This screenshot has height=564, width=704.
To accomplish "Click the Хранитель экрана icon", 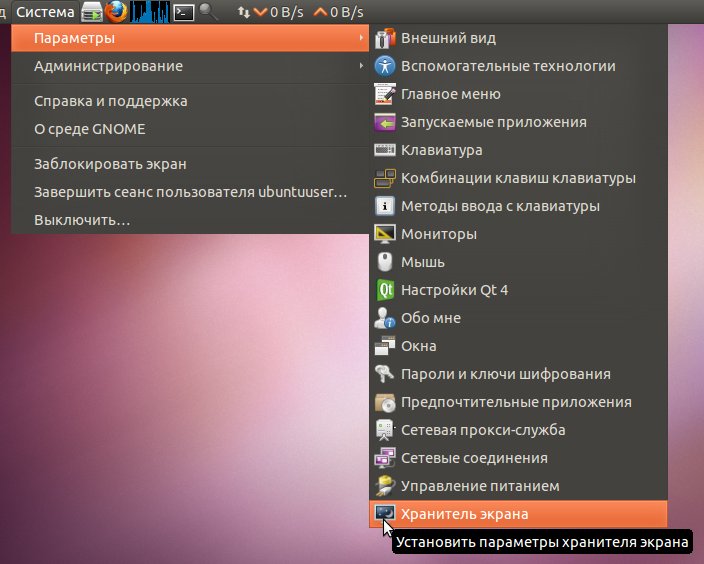I will [x=385, y=513].
